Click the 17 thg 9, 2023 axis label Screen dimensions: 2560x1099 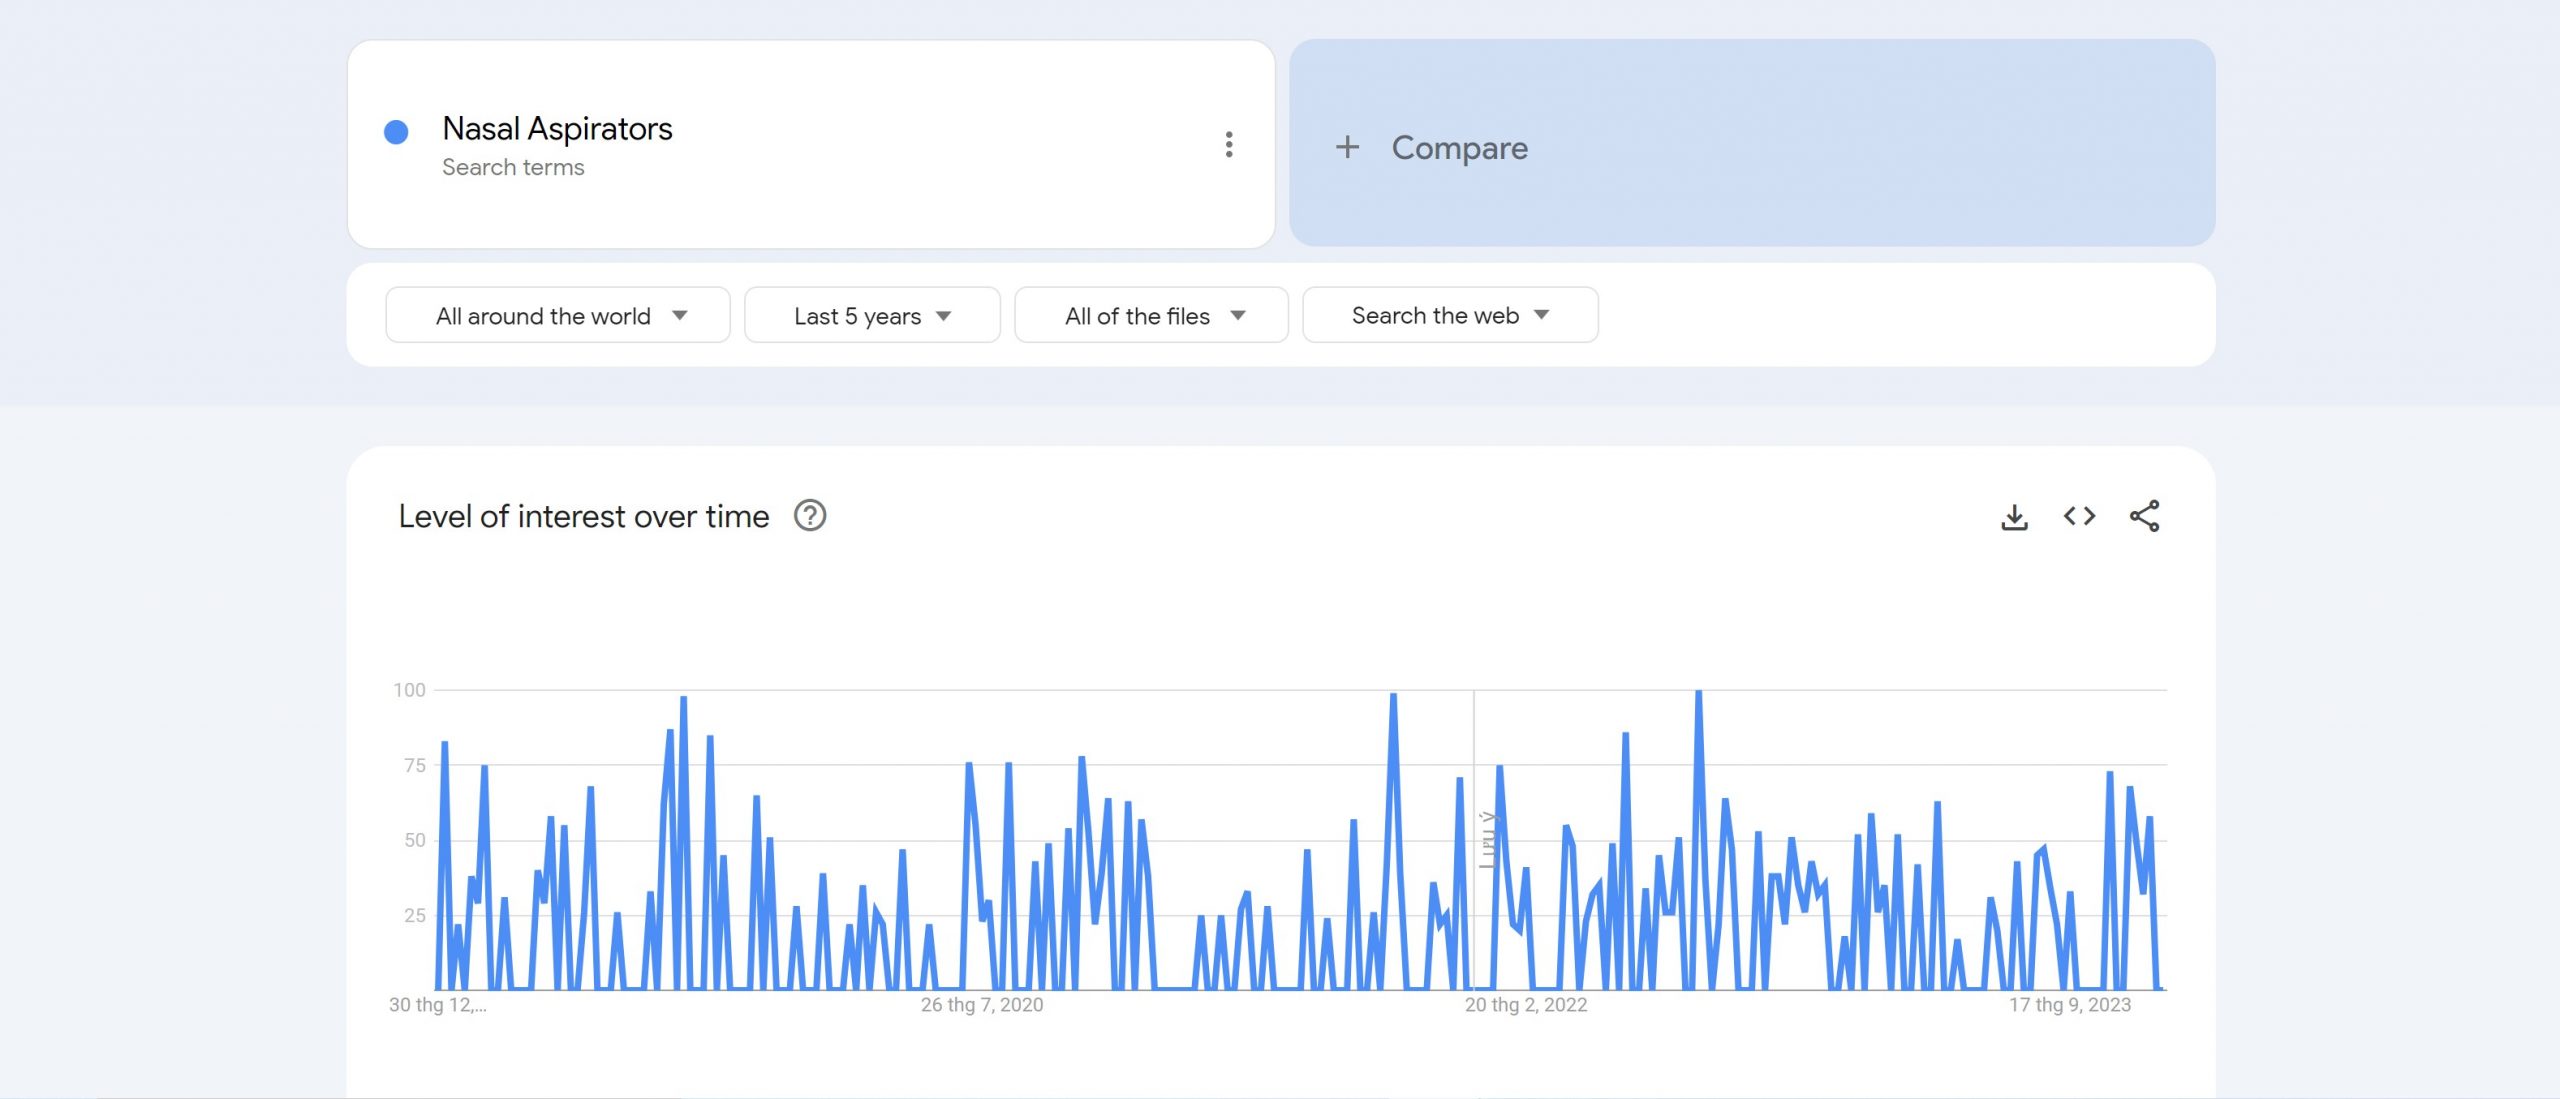[x=2069, y=1005]
